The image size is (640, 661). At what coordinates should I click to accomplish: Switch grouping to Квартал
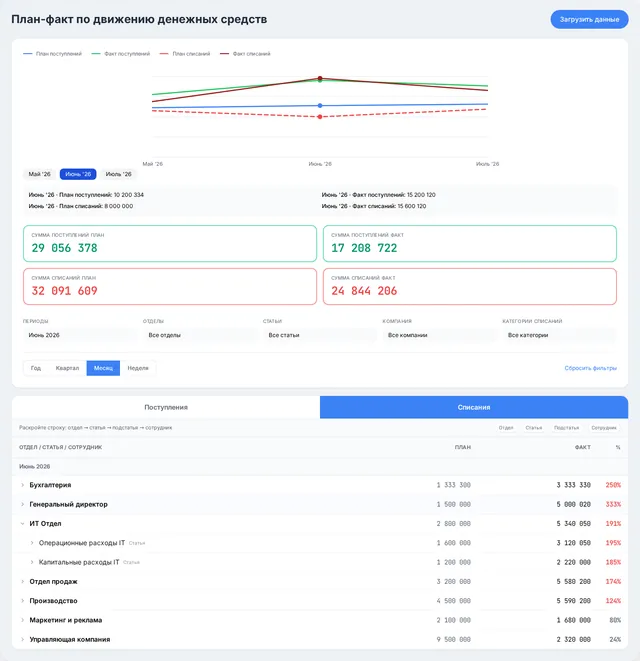67,368
